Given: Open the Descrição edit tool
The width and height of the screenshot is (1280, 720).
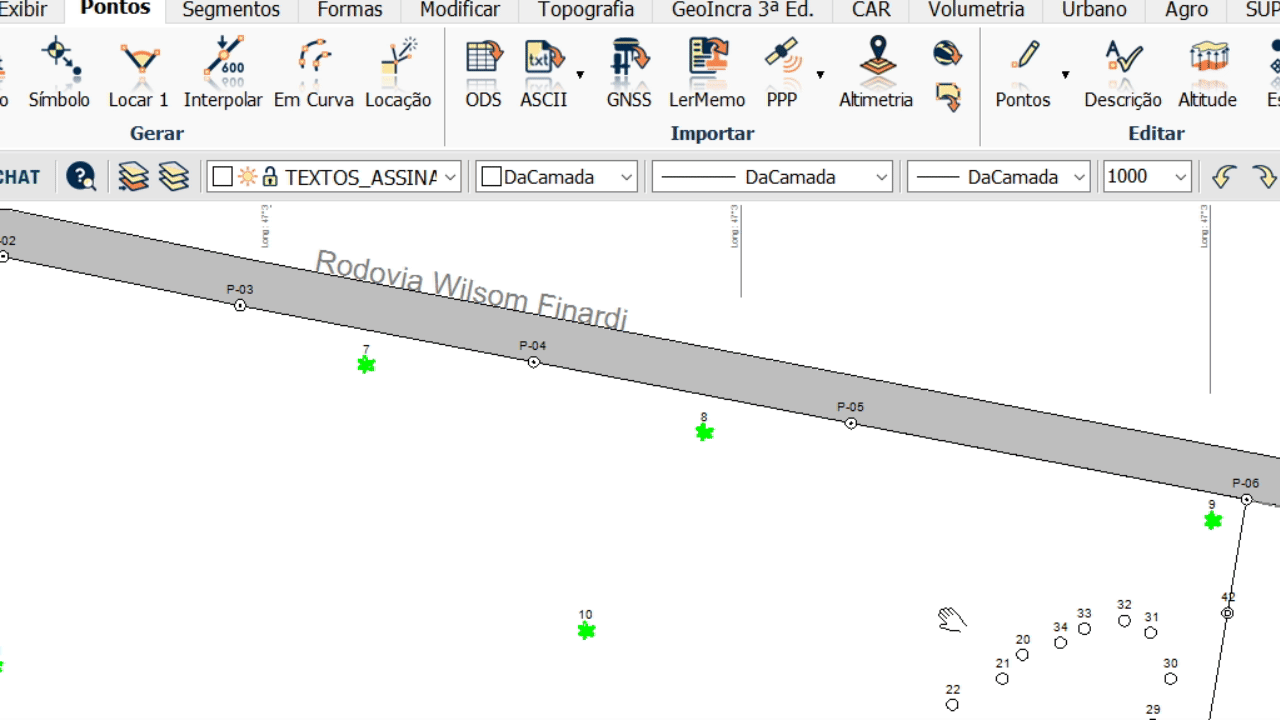Looking at the screenshot, I should click(x=1122, y=72).
